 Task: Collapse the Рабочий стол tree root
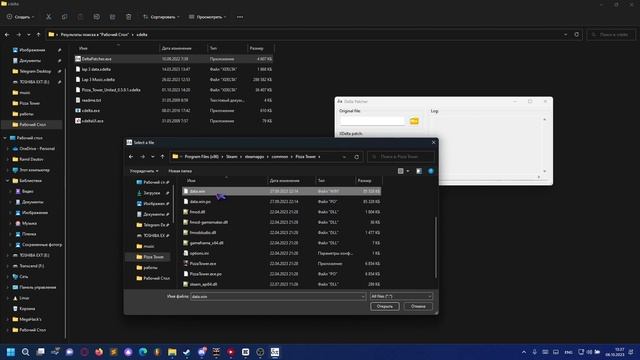(4, 138)
